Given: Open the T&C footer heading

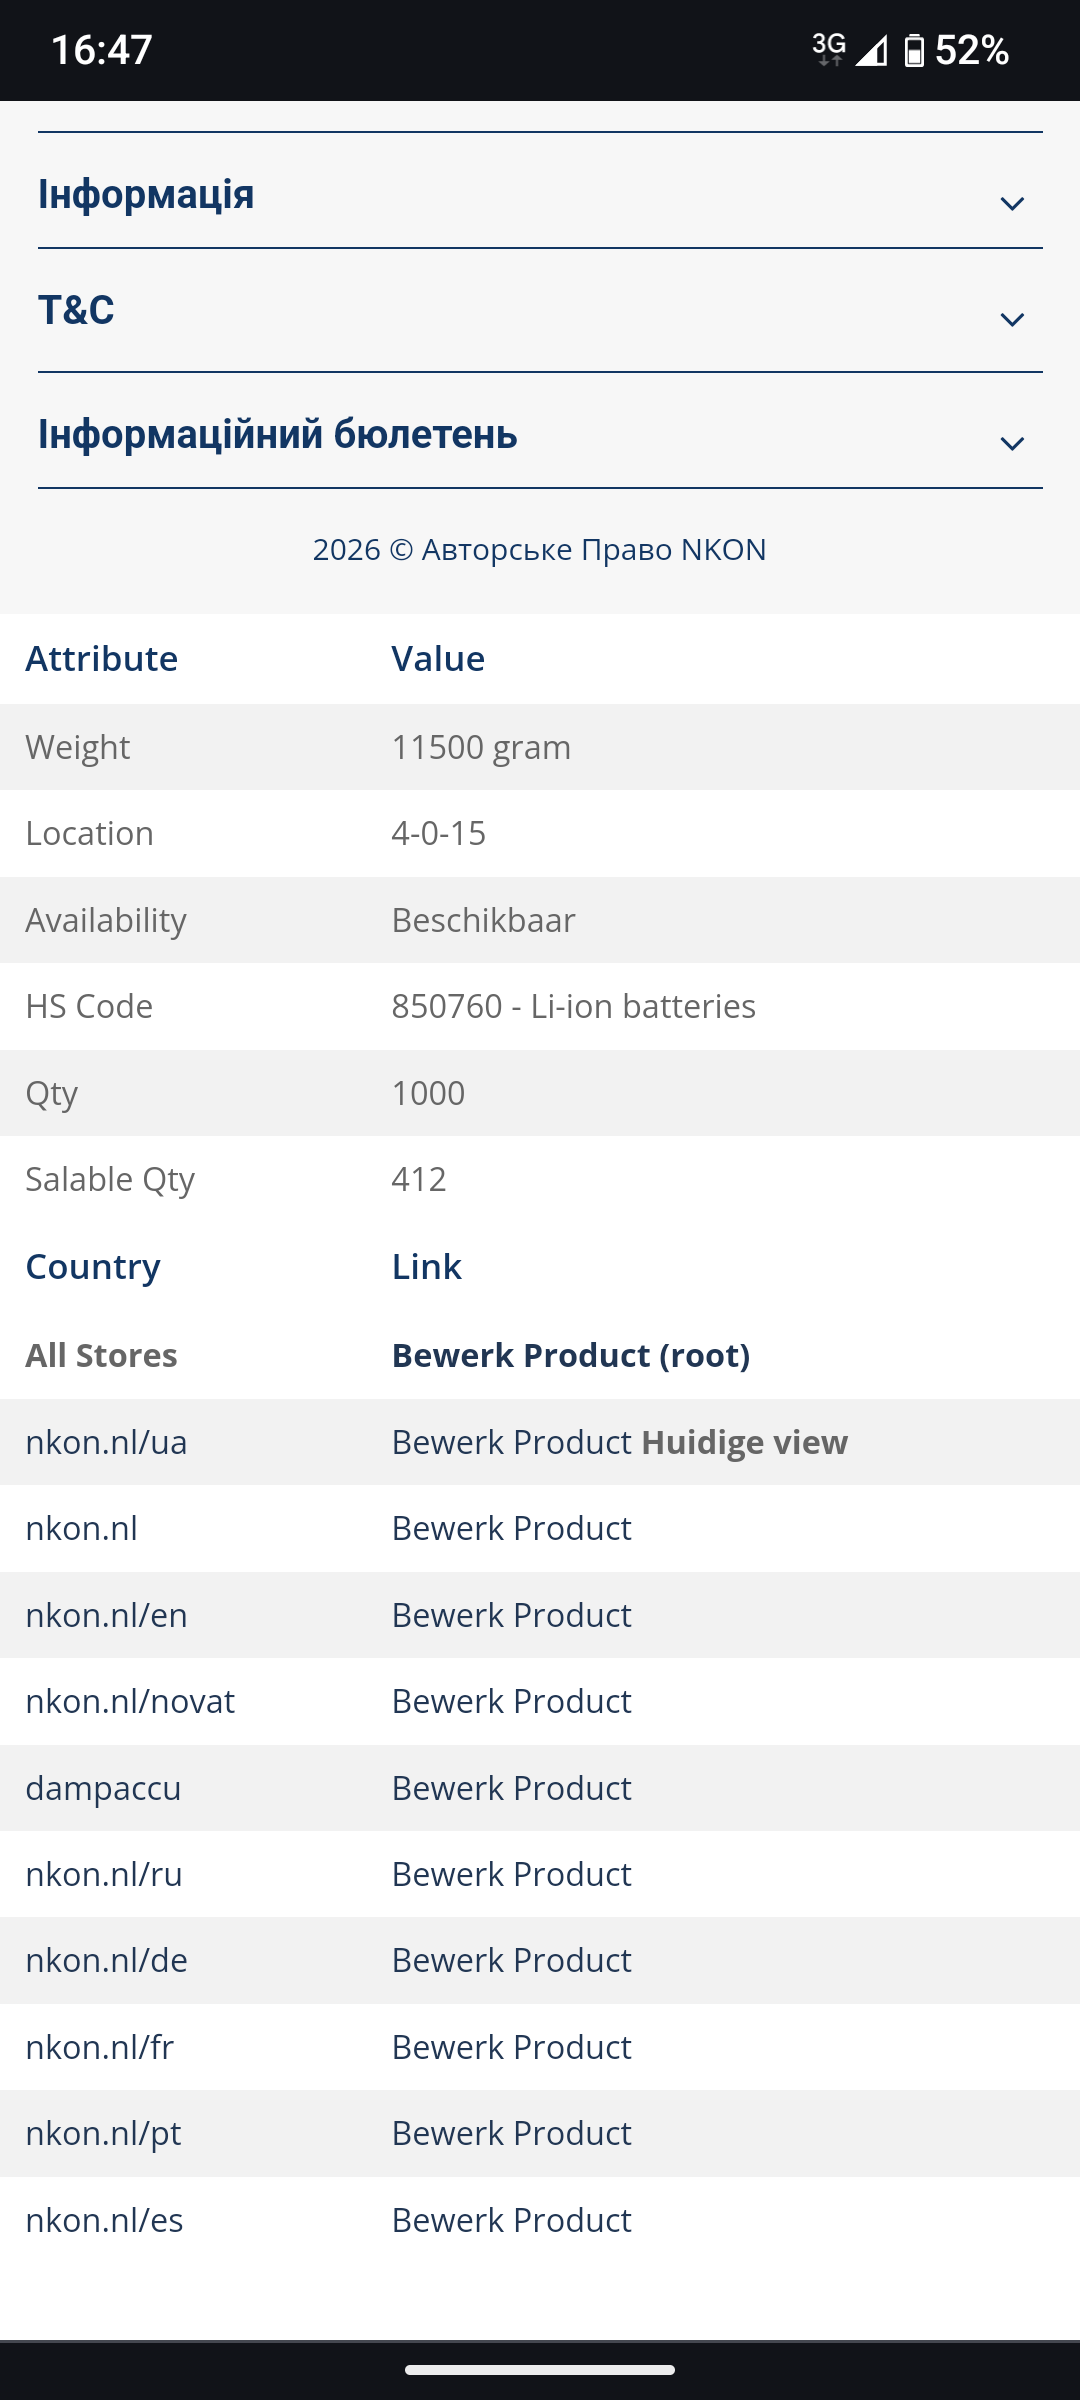Looking at the screenshot, I should click(76, 311).
